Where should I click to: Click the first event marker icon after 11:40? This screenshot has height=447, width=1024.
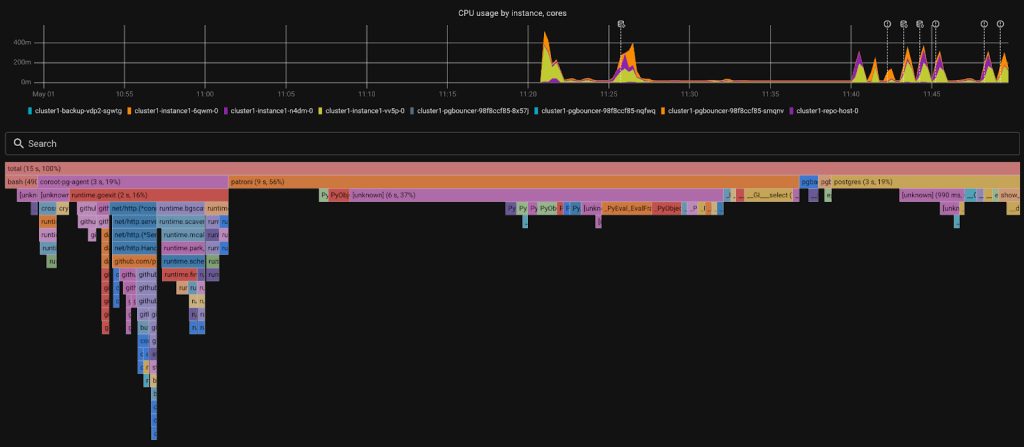point(887,23)
